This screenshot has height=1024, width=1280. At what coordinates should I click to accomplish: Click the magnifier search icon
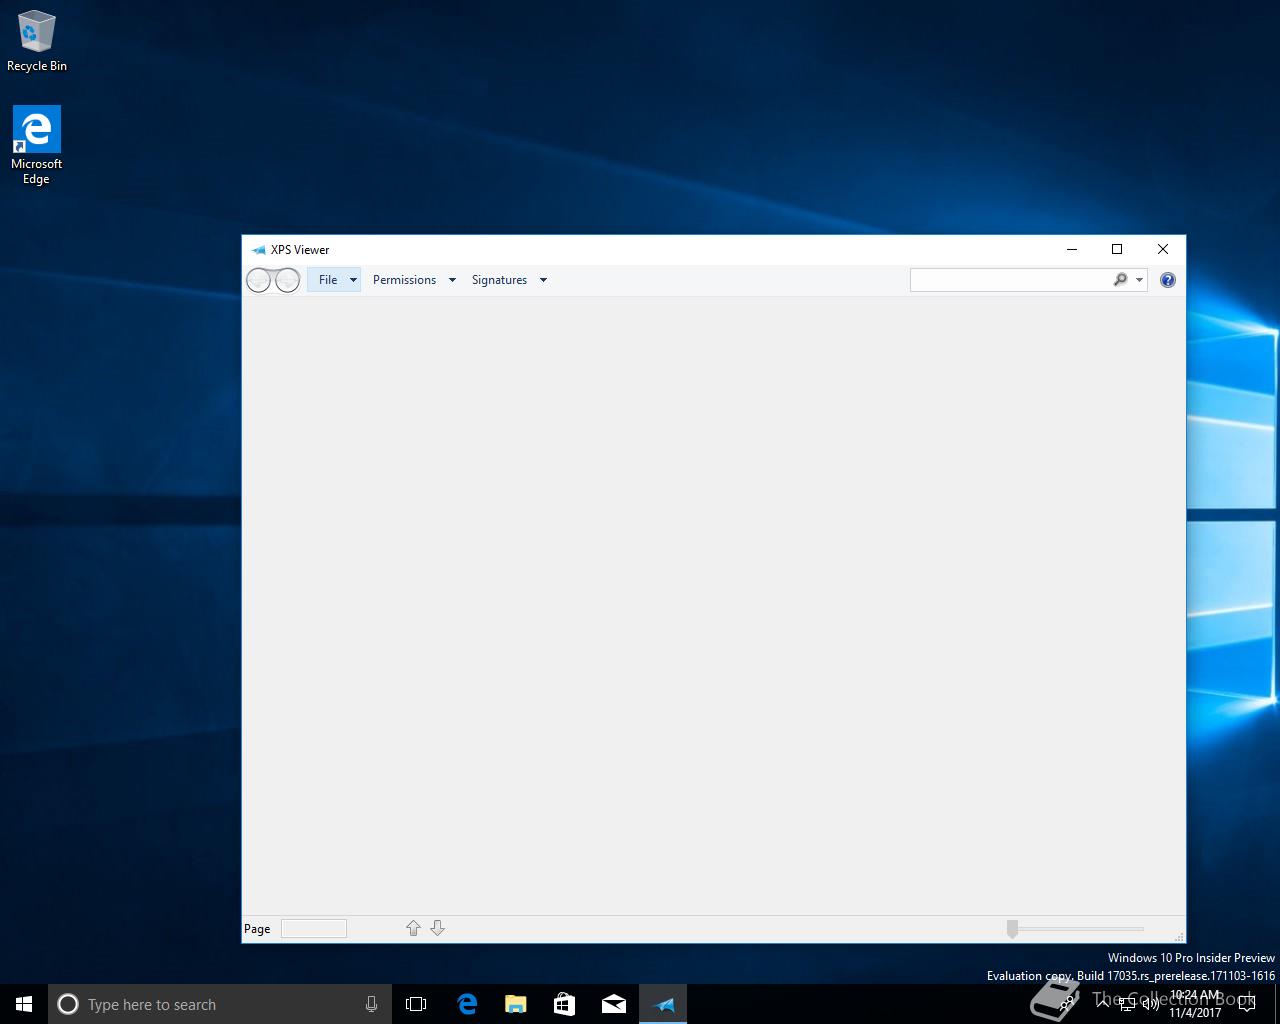[x=1120, y=280]
